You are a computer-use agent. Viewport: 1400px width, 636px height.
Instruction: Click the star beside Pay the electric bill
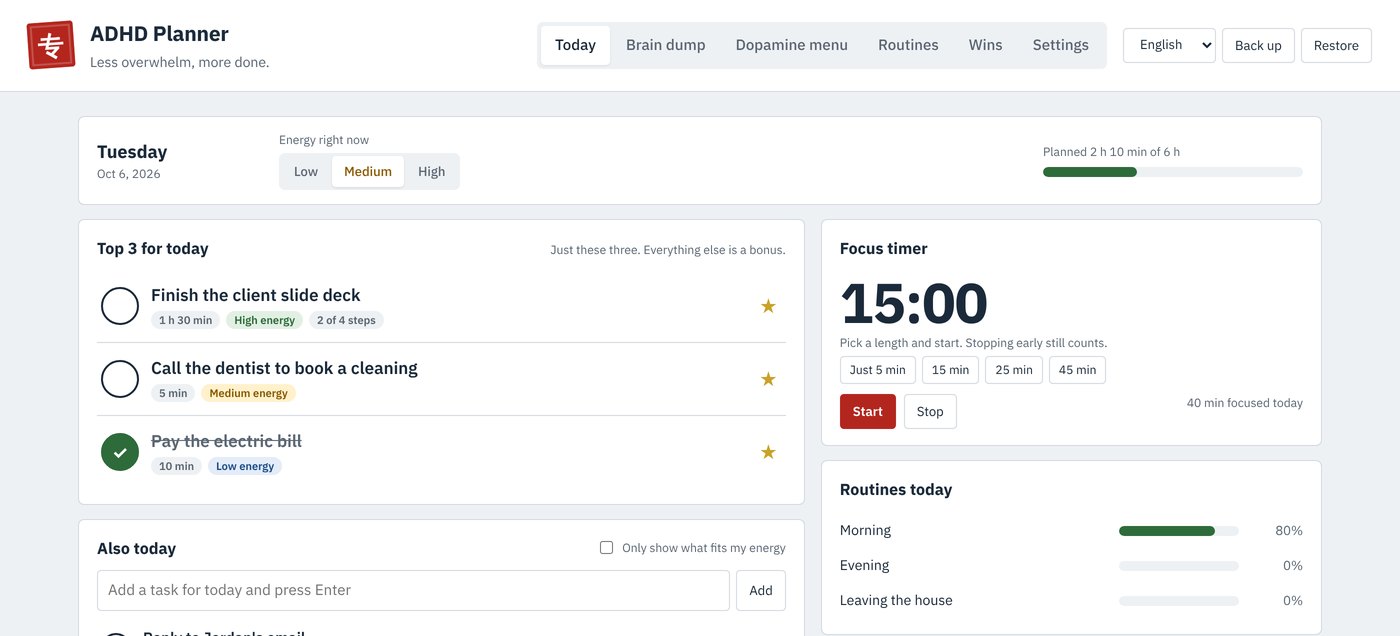[x=768, y=452]
